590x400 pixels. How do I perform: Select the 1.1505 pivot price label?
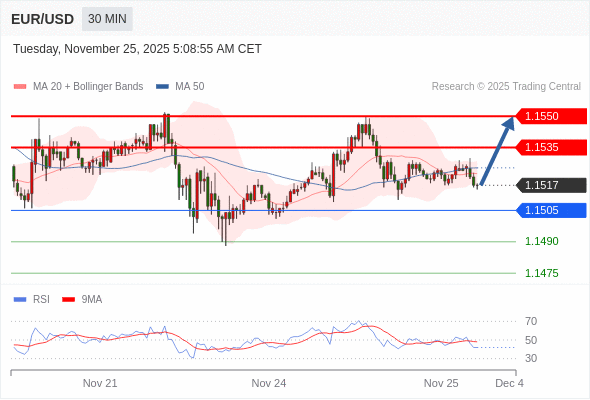pos(551,210)
